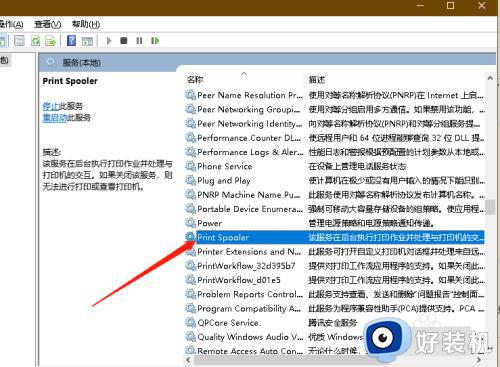Click the horizontal scrollbar right arrow
The image size is (500, 367).
coord(479,360)
